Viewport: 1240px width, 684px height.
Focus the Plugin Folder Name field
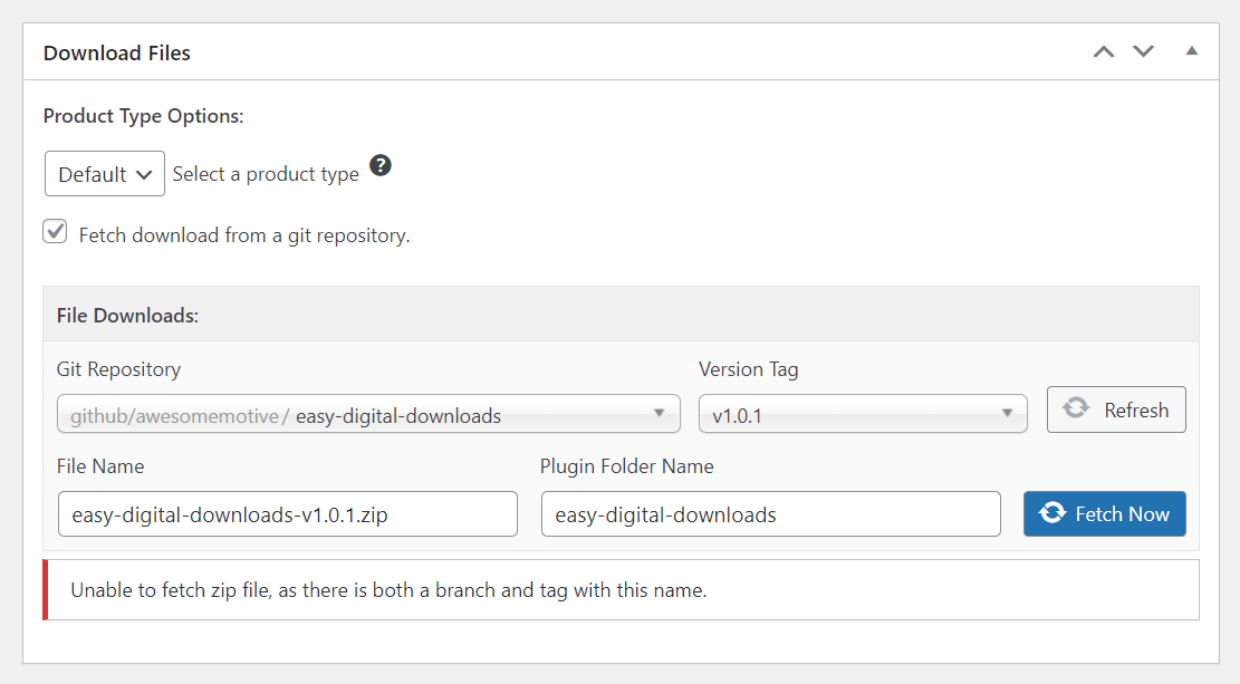tap(771, 515)
